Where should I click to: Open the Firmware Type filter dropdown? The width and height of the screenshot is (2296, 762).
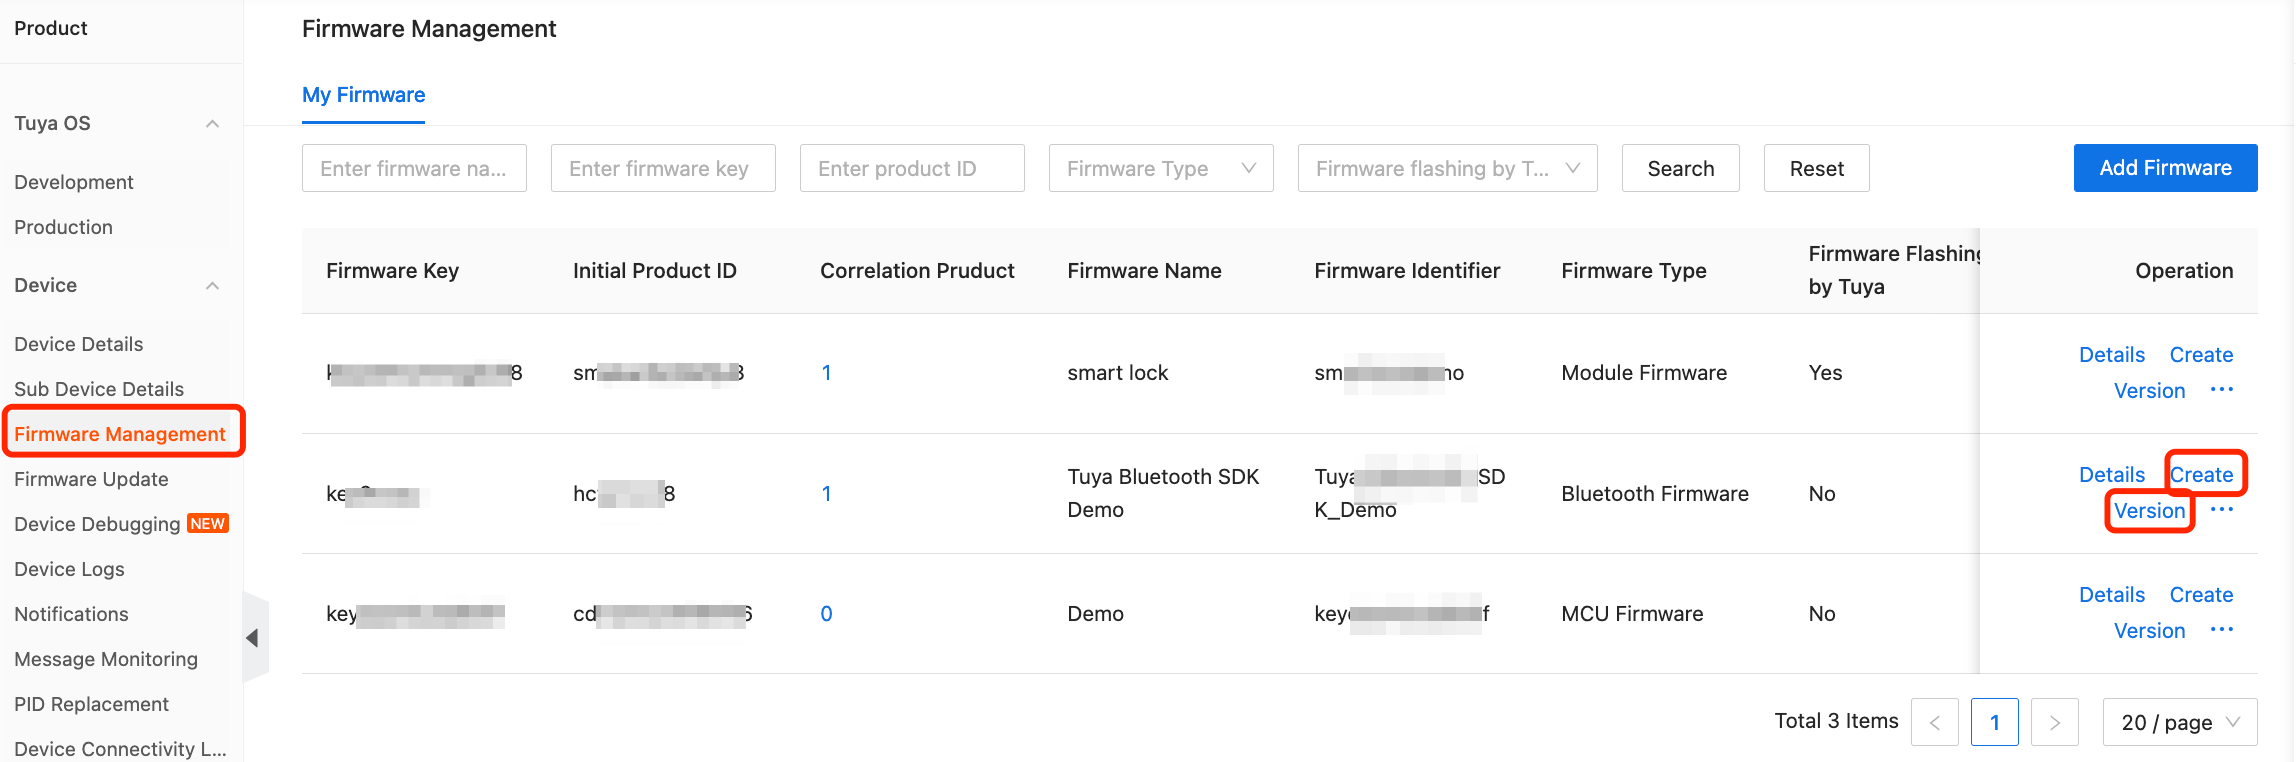(x=1160, y=168)
